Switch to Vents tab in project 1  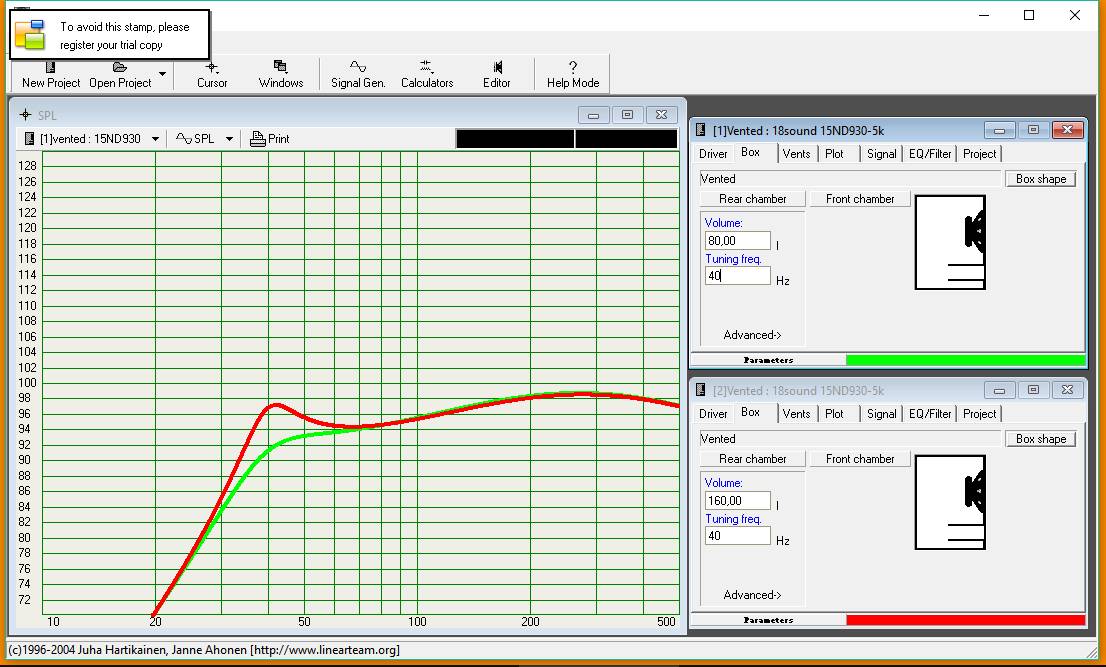(x=797, y=154)
